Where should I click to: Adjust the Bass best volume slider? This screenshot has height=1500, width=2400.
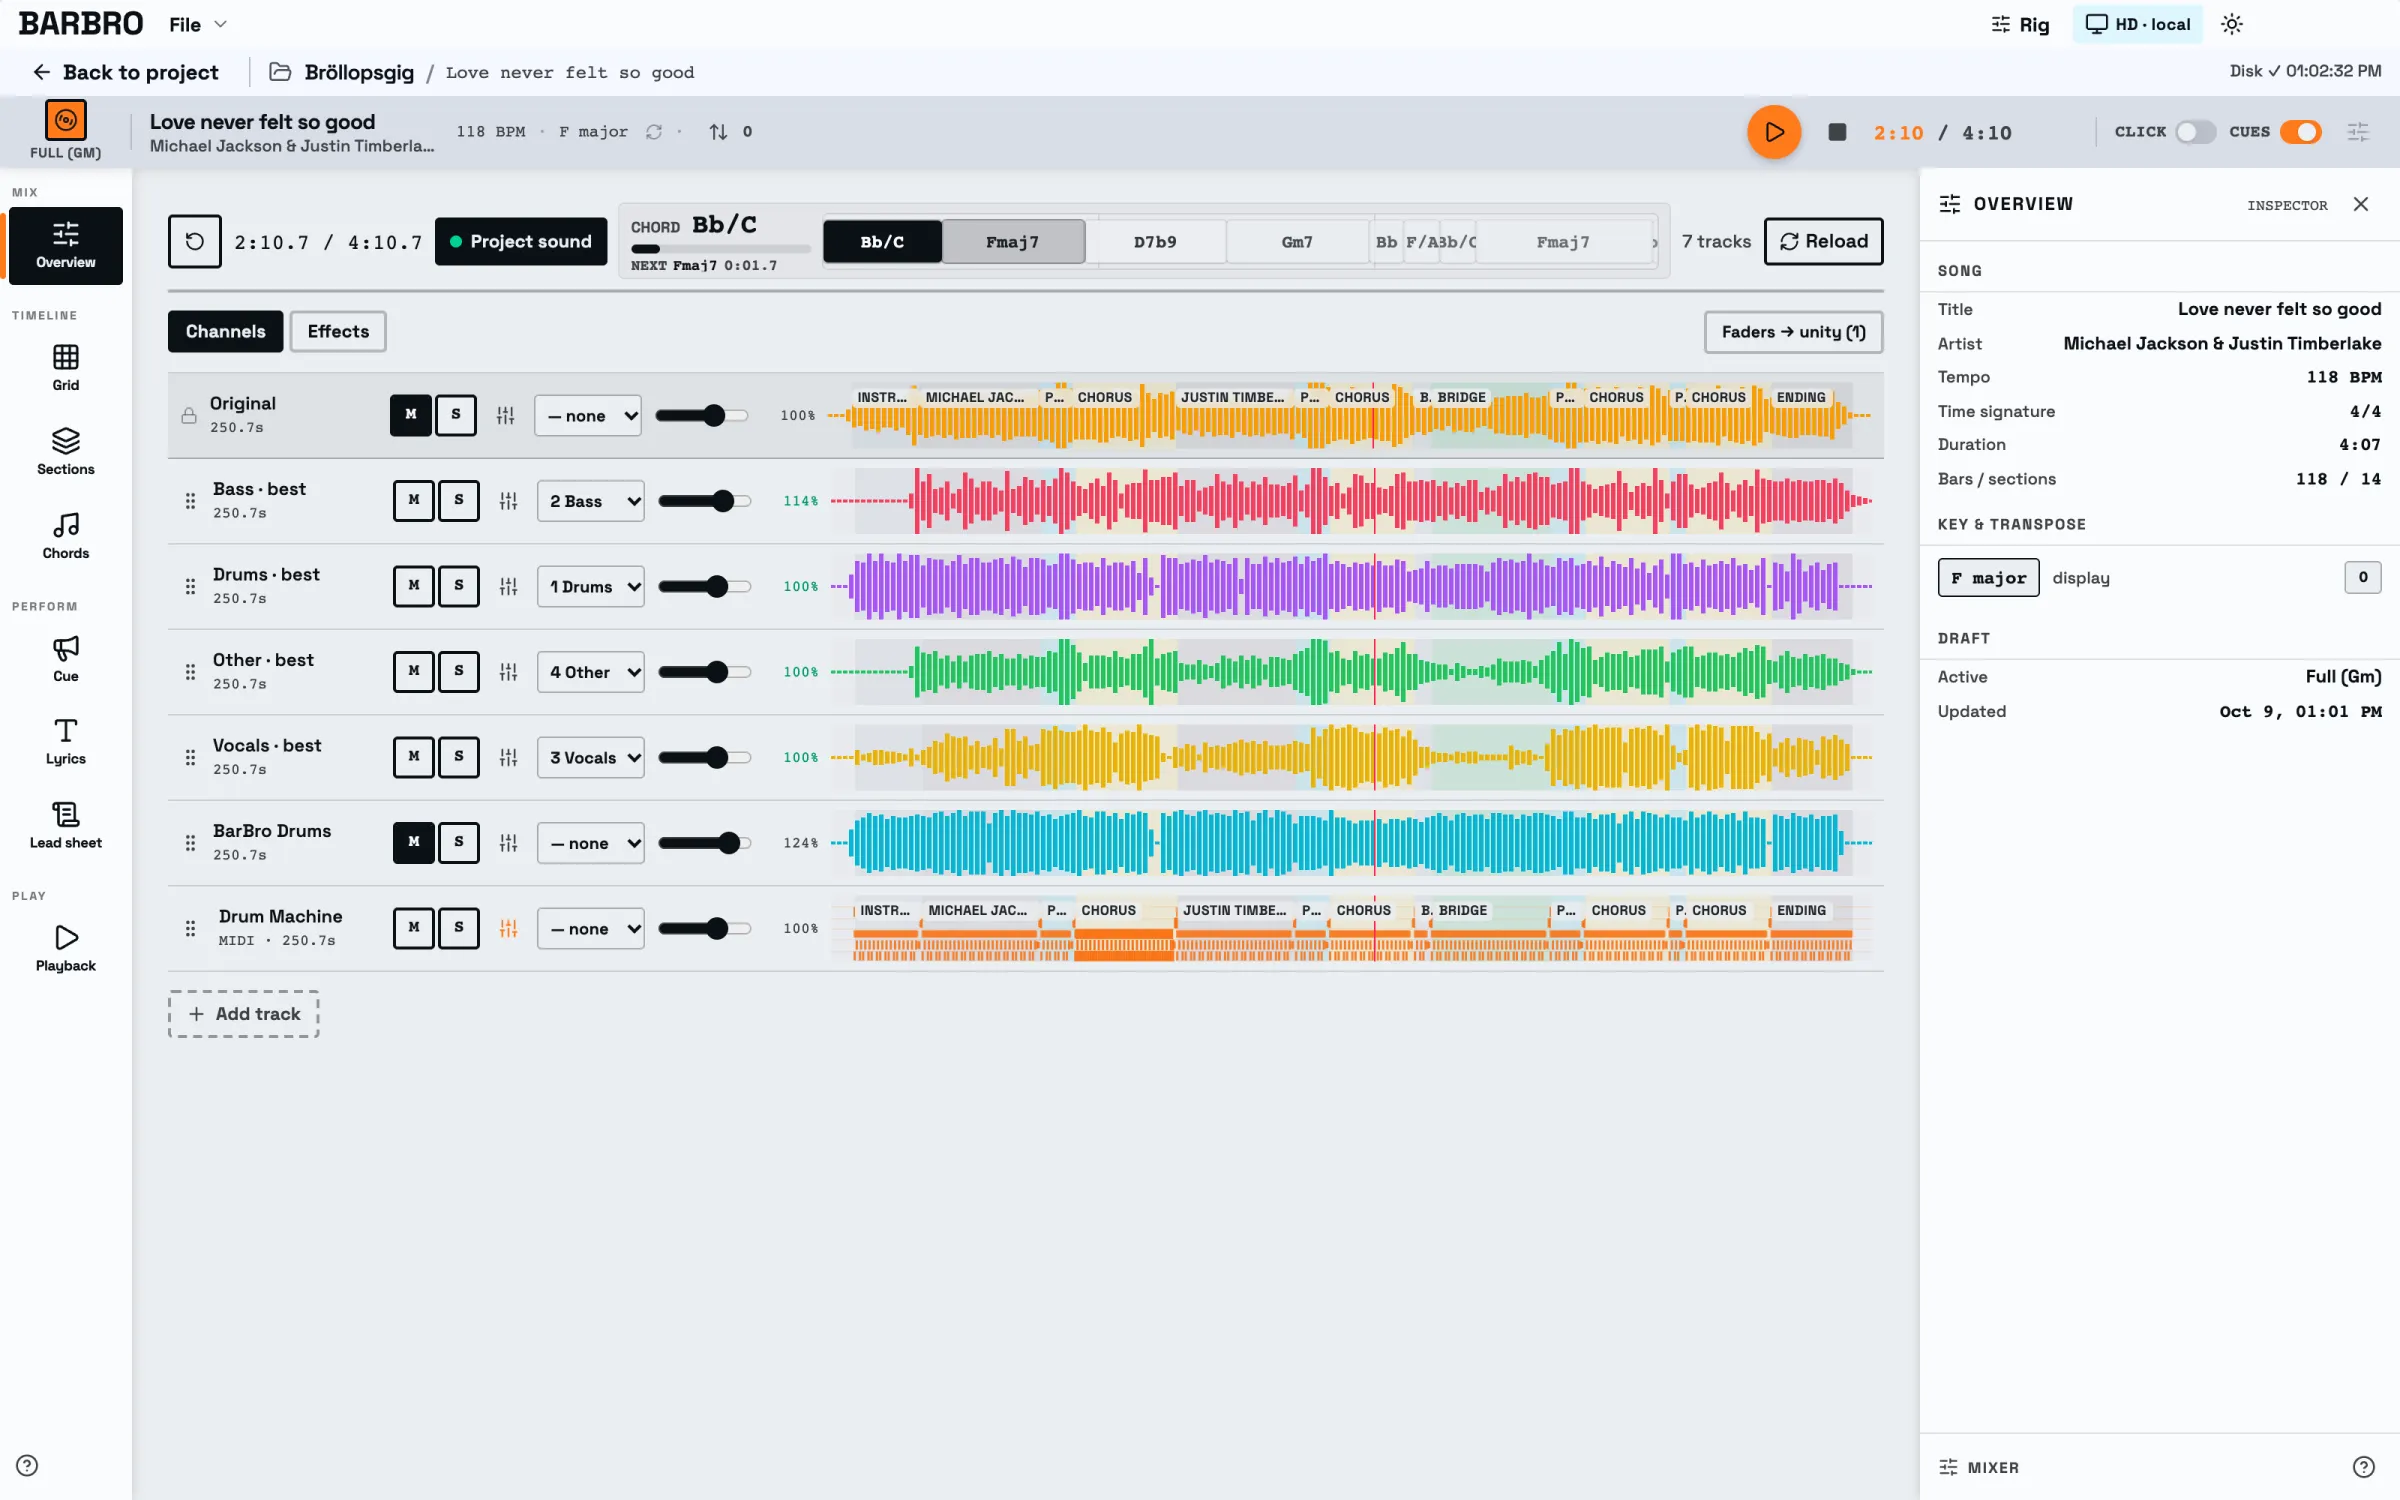point(703,501)
